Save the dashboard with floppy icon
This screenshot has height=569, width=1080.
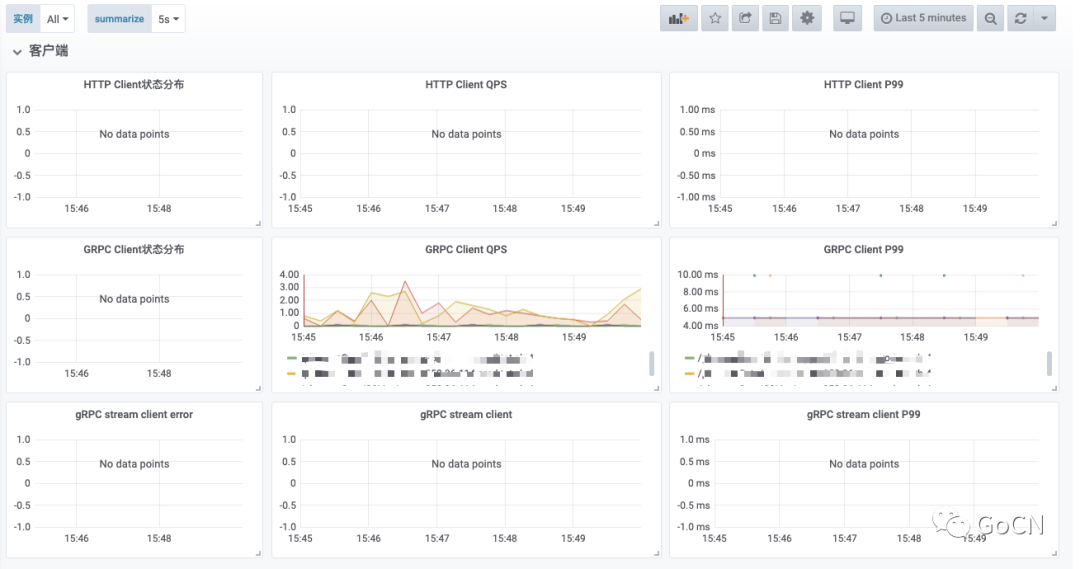click(x=775, y=19)
